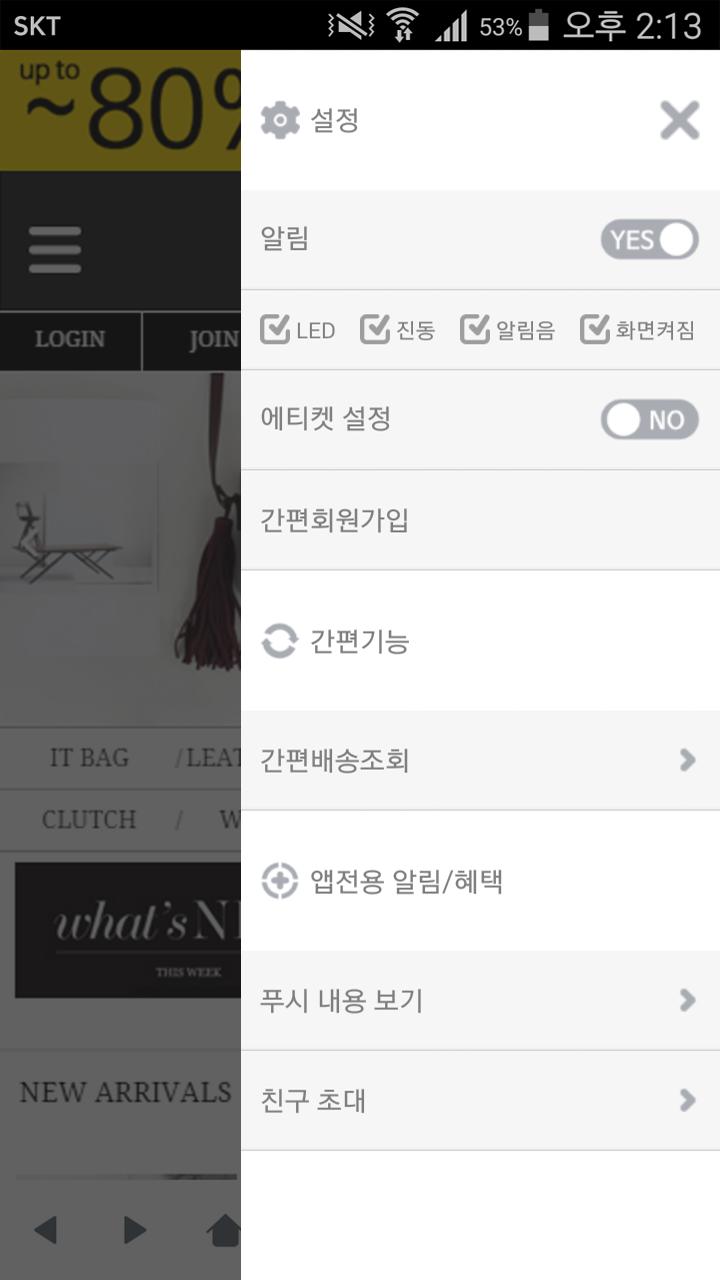This screenshot has height=1280, width=720.
Task: Open 친구 초대 chevron arrow
Action: 687,1100
